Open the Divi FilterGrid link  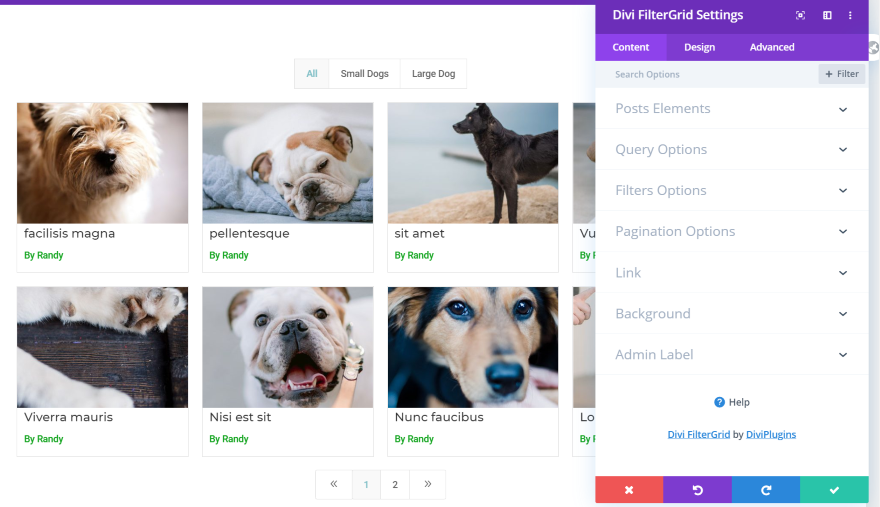699,435
